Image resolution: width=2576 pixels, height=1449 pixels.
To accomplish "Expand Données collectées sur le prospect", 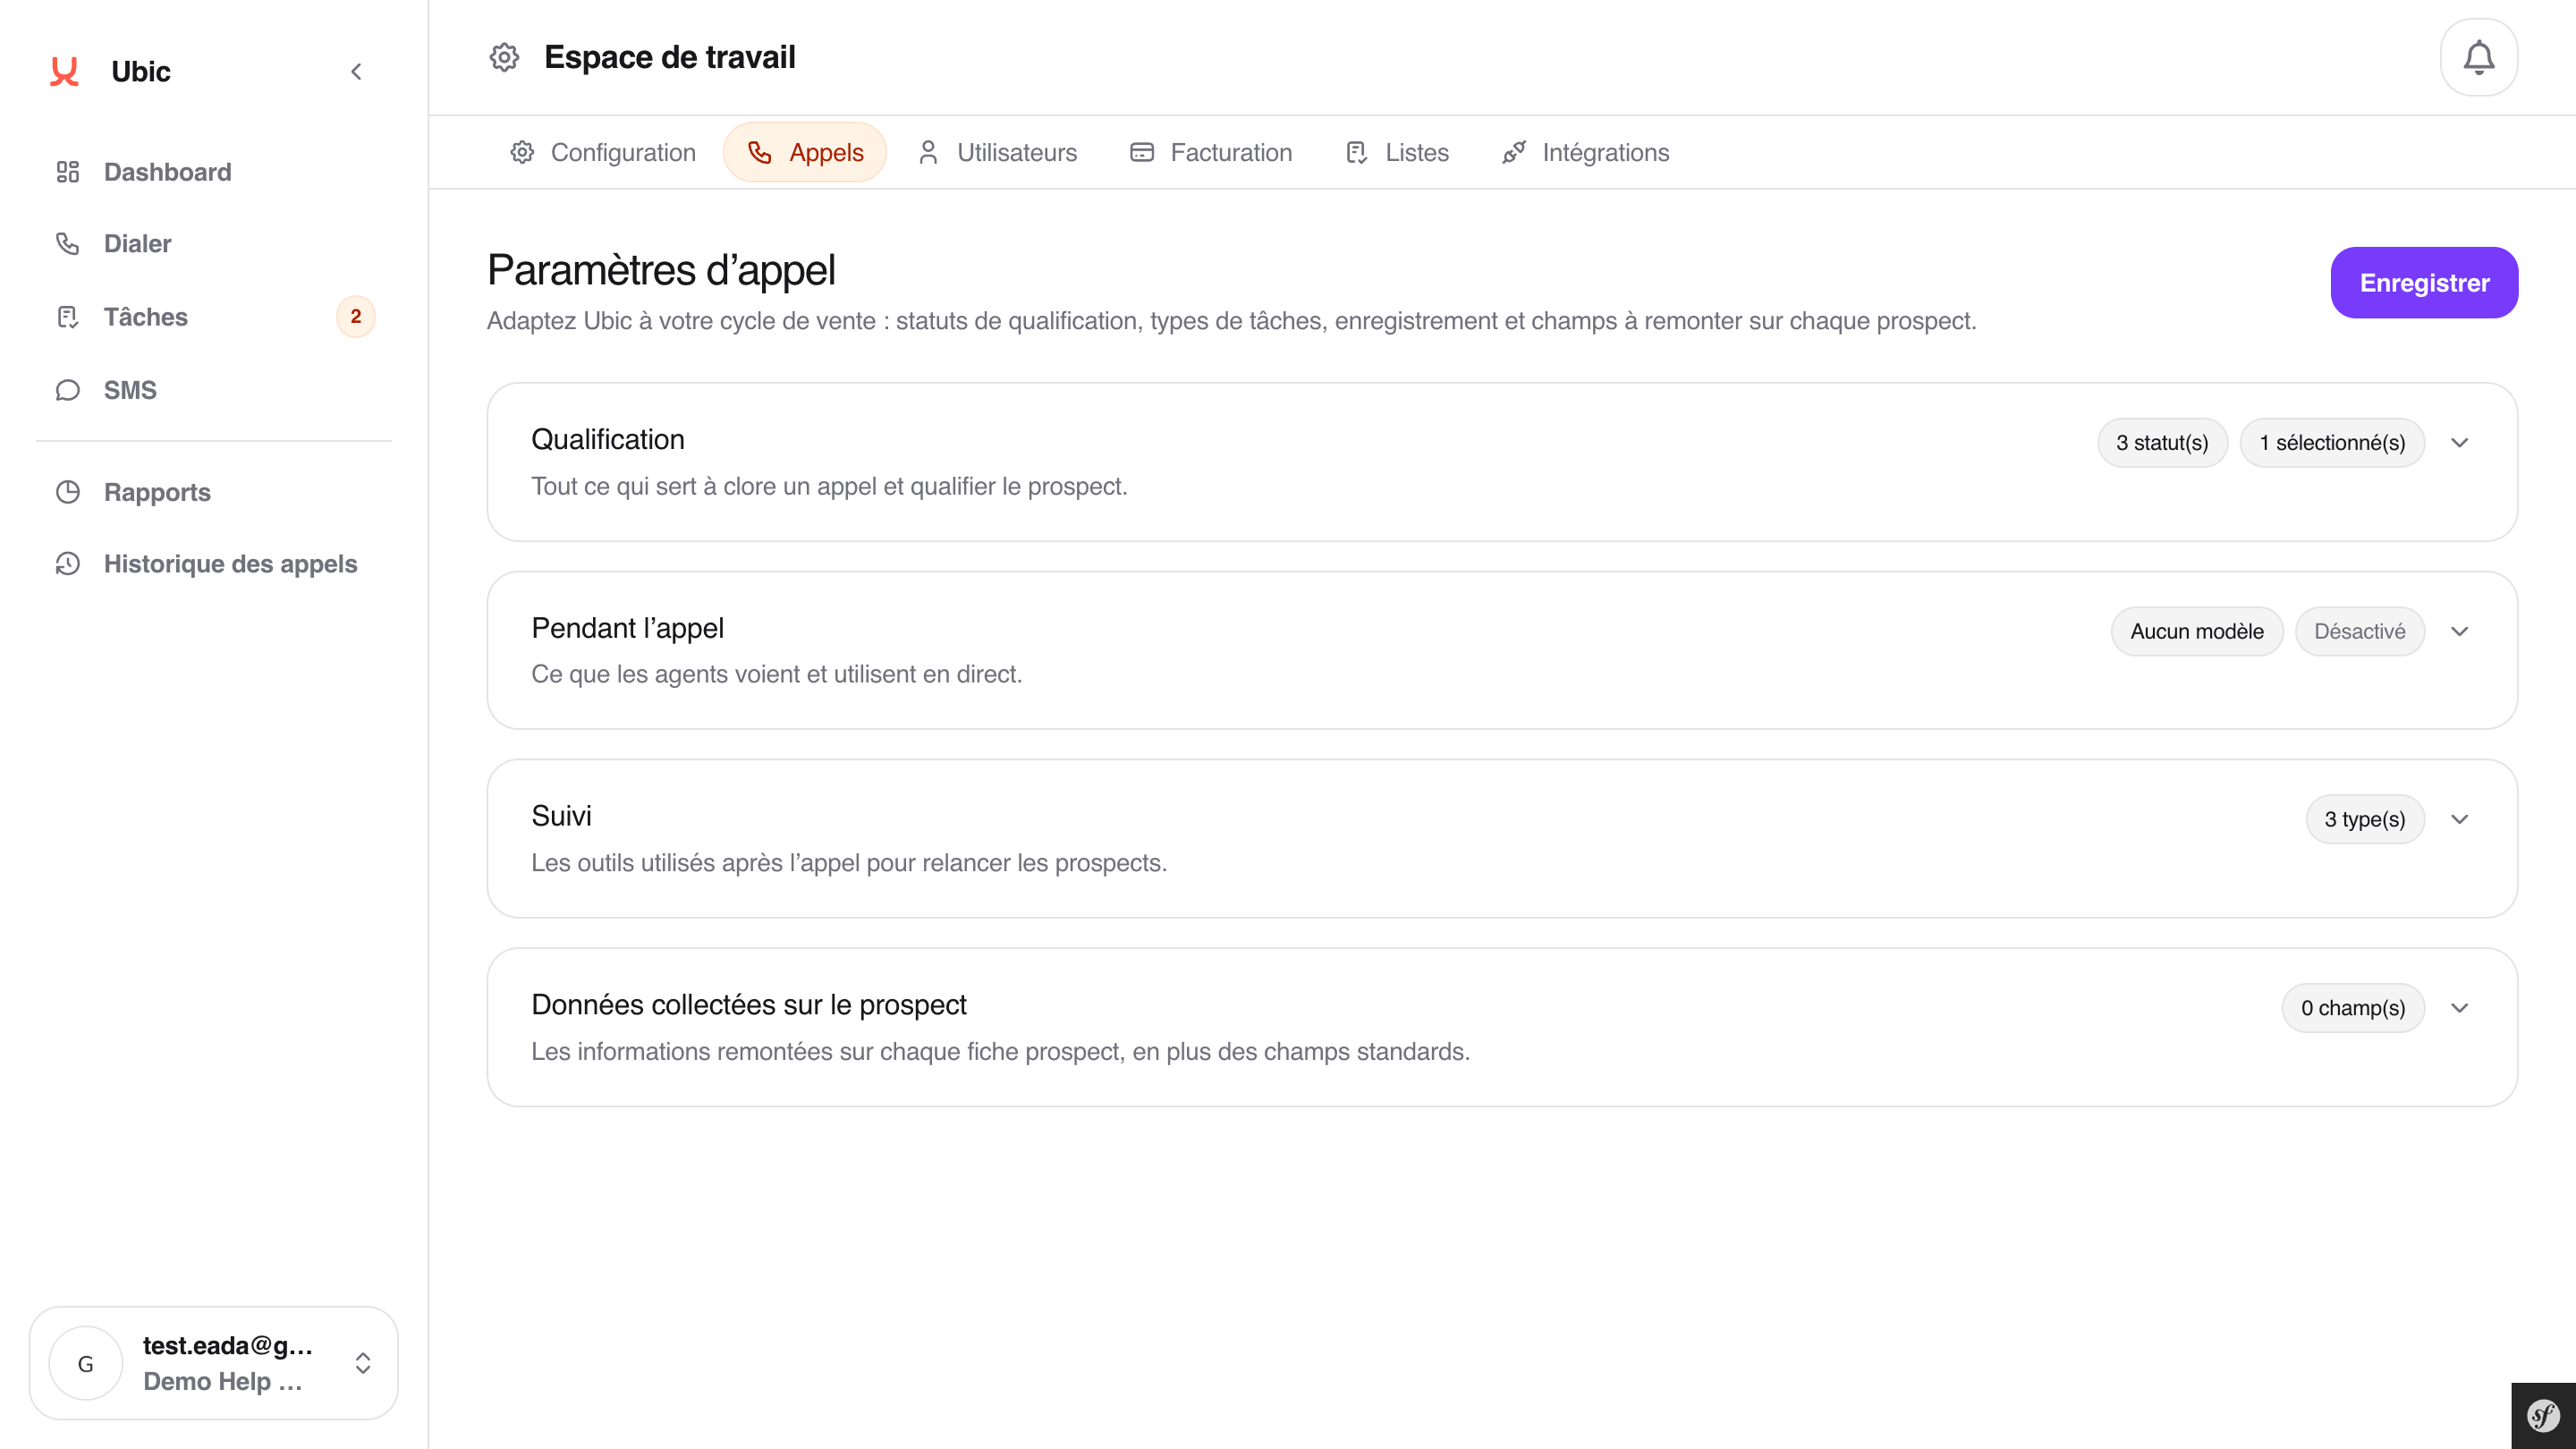I will coord(2459,1008).
